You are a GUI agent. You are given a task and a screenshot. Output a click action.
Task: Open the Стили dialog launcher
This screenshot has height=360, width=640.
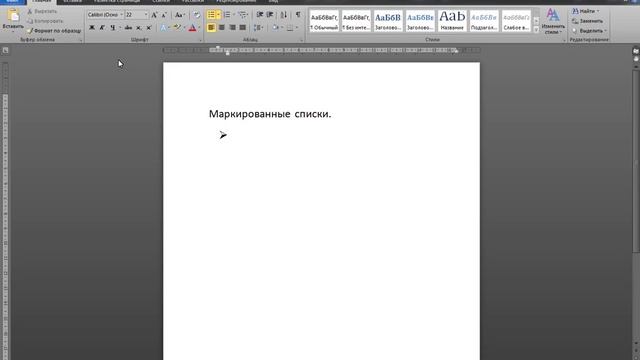coord(564,40)
